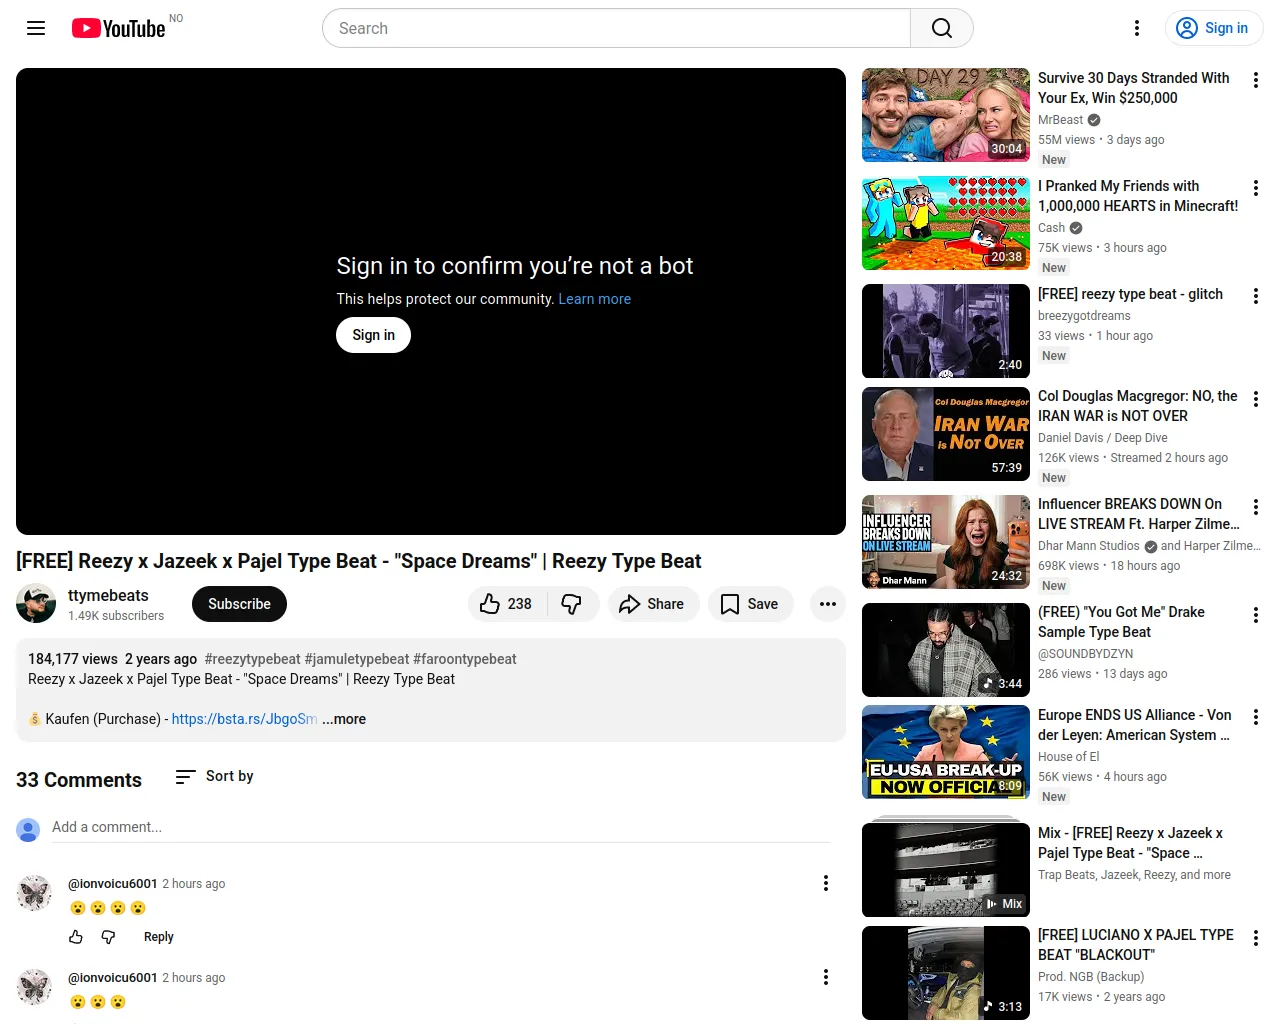Open options menu on the MrBeast video
The height and width of the screenshot is (1024, 1280).
[1255, 80]
